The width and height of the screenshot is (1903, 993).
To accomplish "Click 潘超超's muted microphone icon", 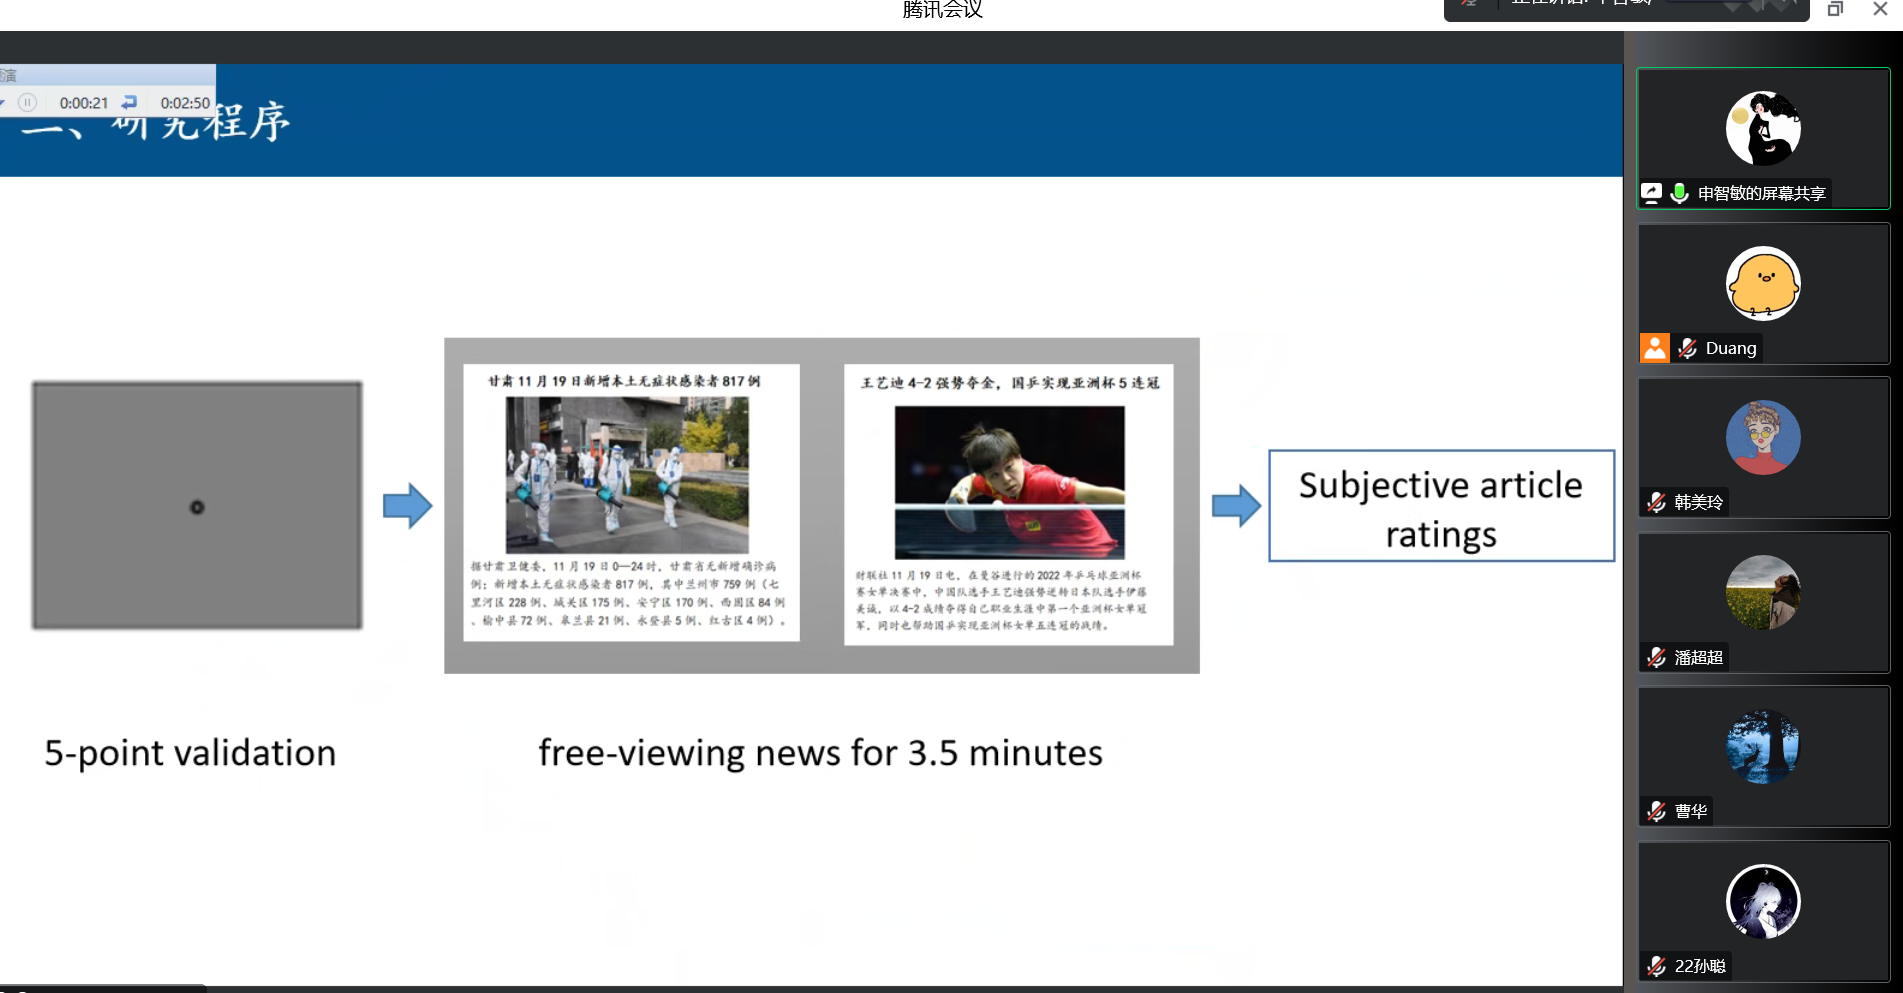I will (1657, 657).
